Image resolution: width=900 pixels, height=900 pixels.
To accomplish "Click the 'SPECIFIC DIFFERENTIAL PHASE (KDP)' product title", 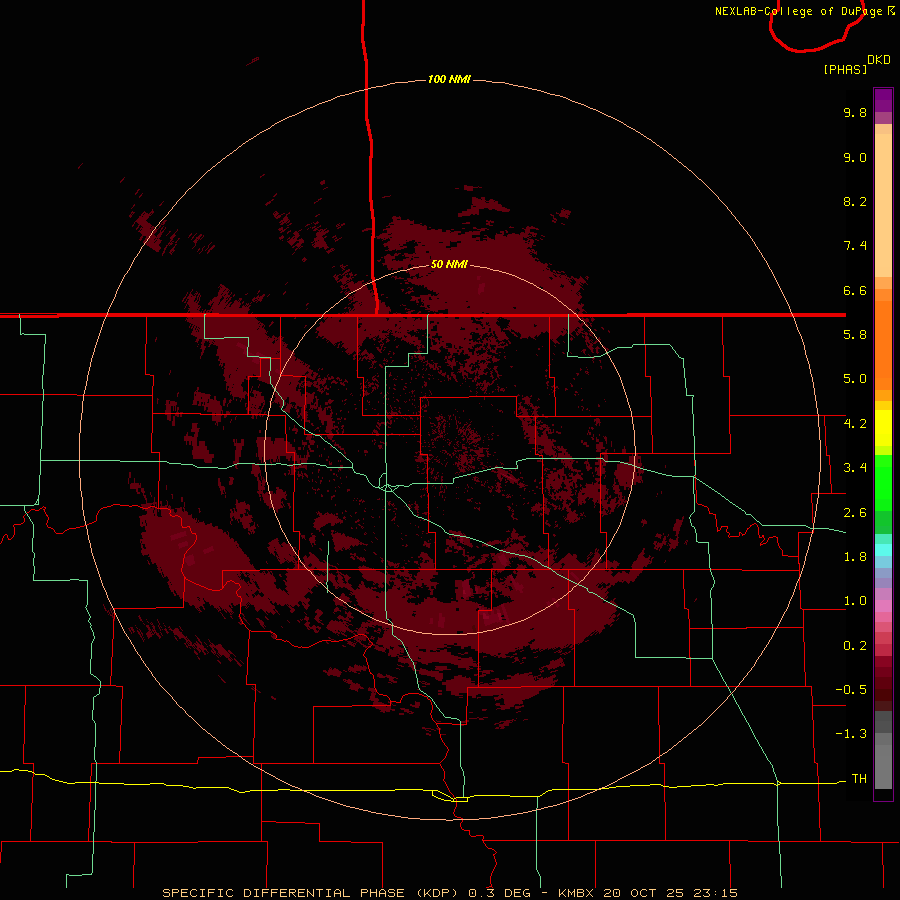I will point(312,893).
